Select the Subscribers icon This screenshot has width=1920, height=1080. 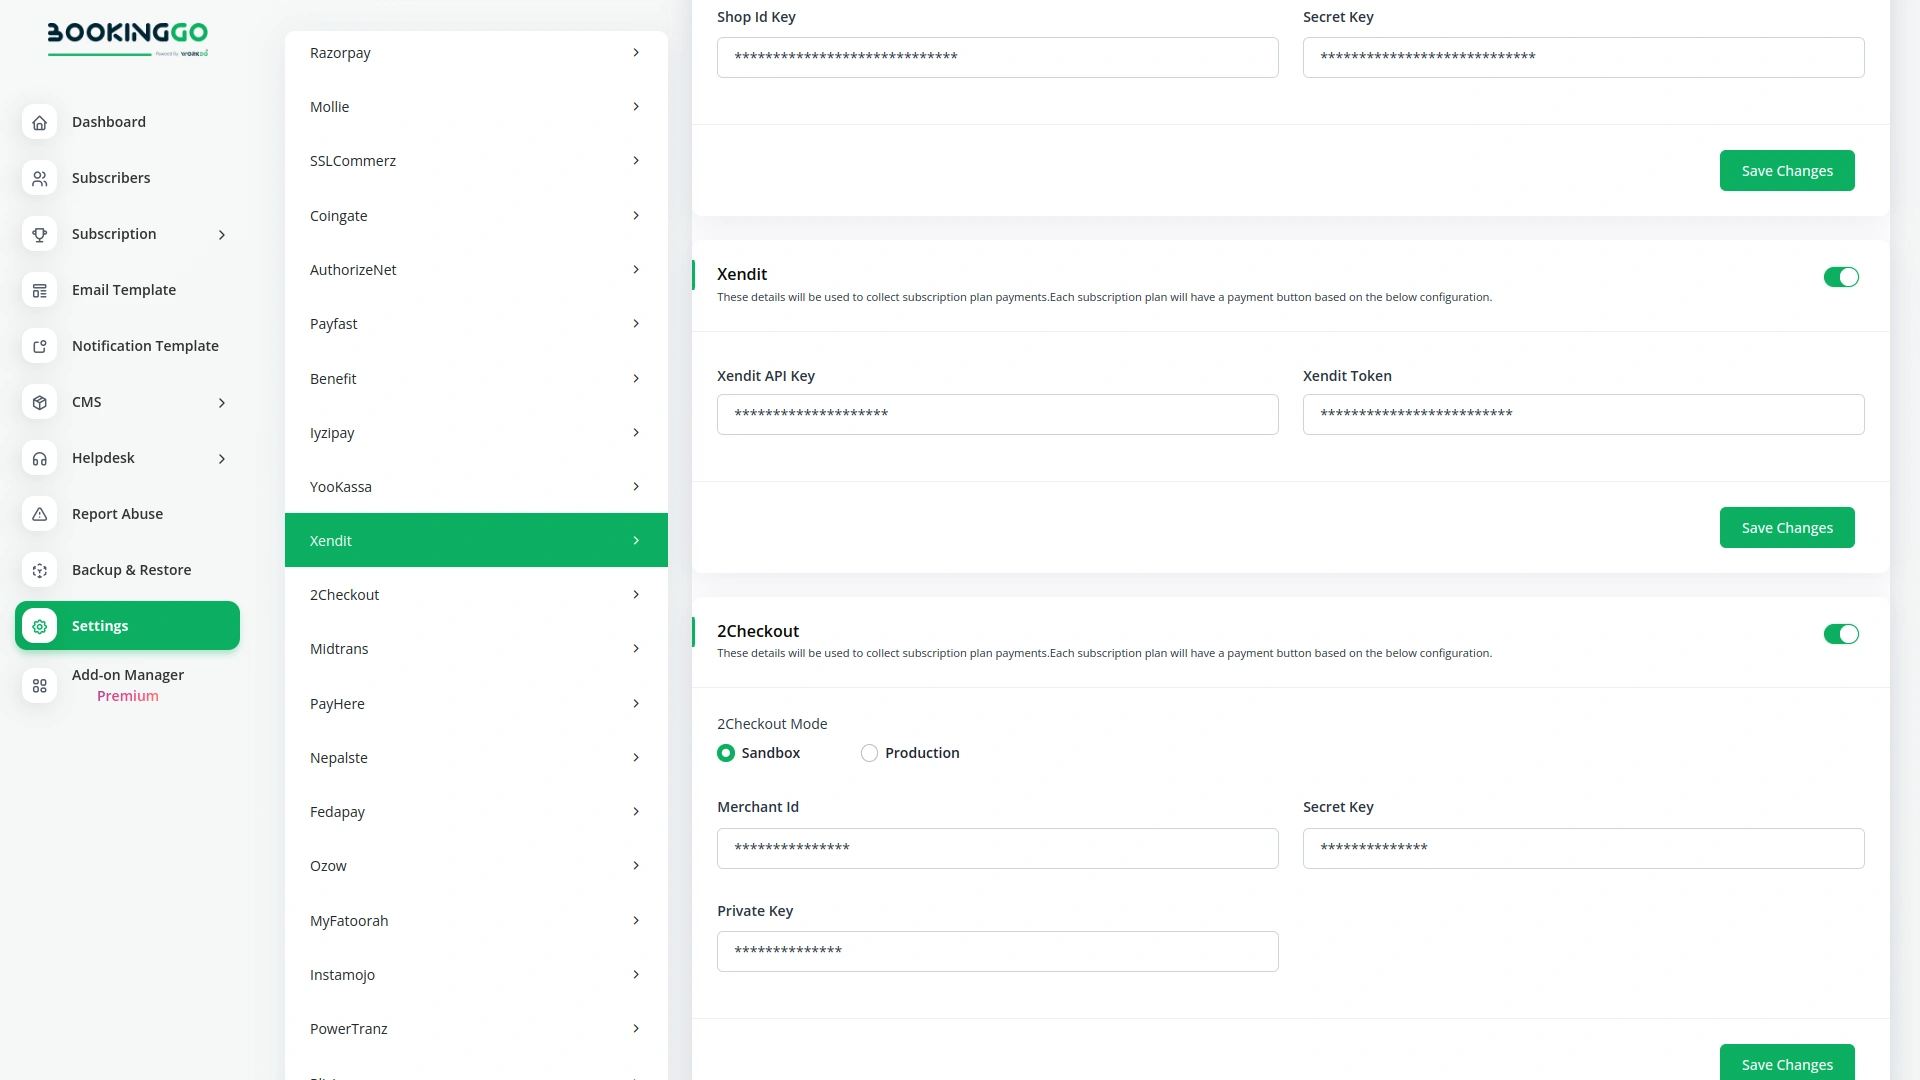tap(40, 178)
